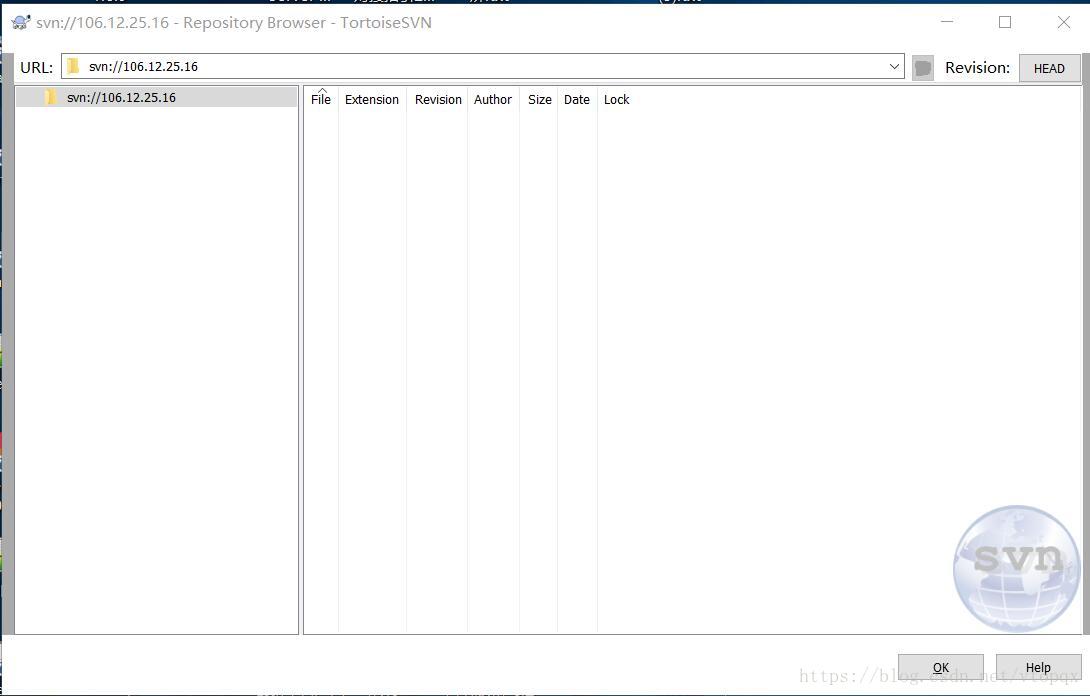Click the HEAD revision button
Image resolution: width=1090 pixels, height=696 pixels.
pos(1049,68)
